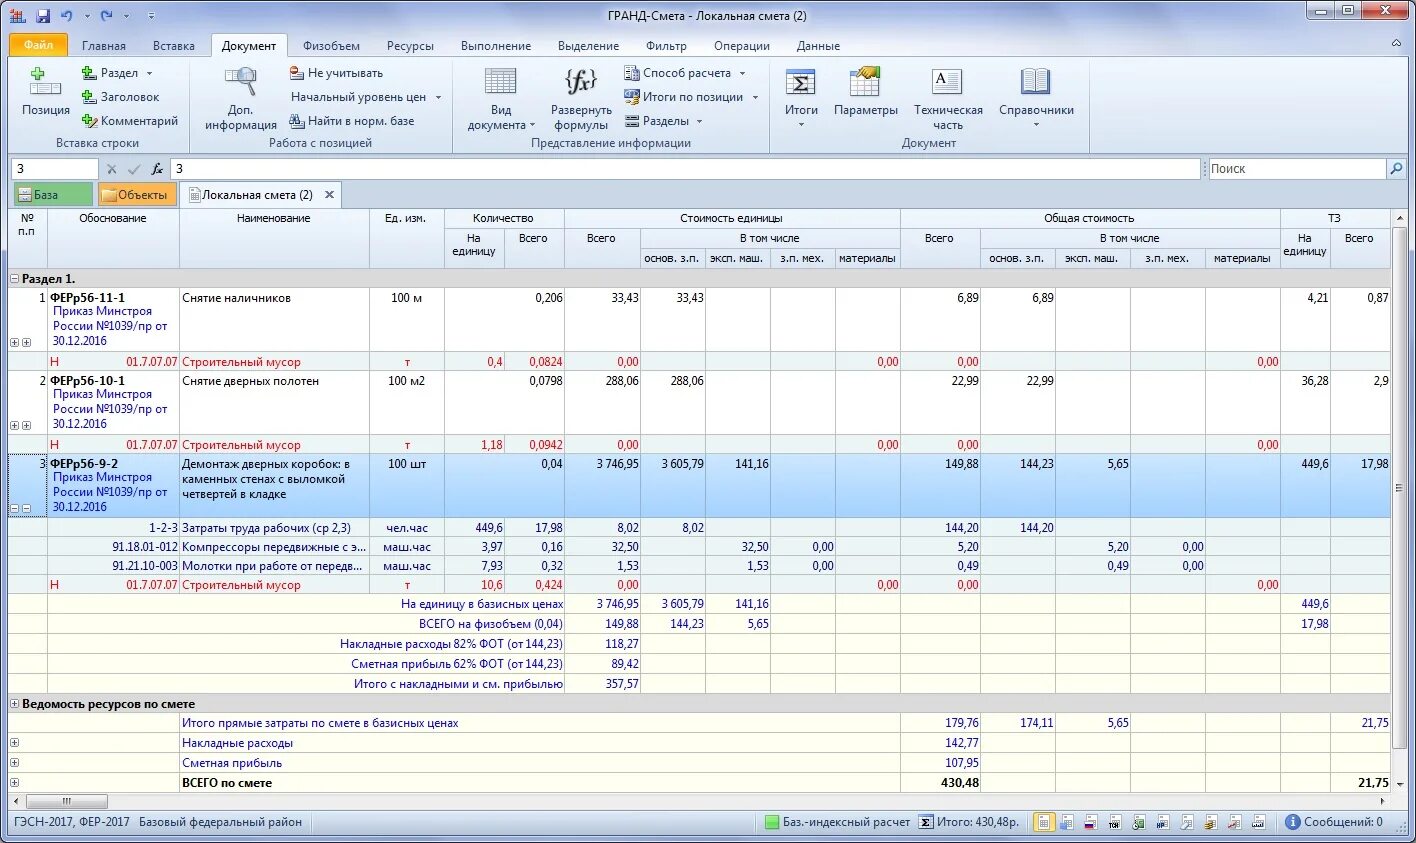Expand the ВСЕГО по смете row
1416x843 pixels.
[x=14, y=783]
